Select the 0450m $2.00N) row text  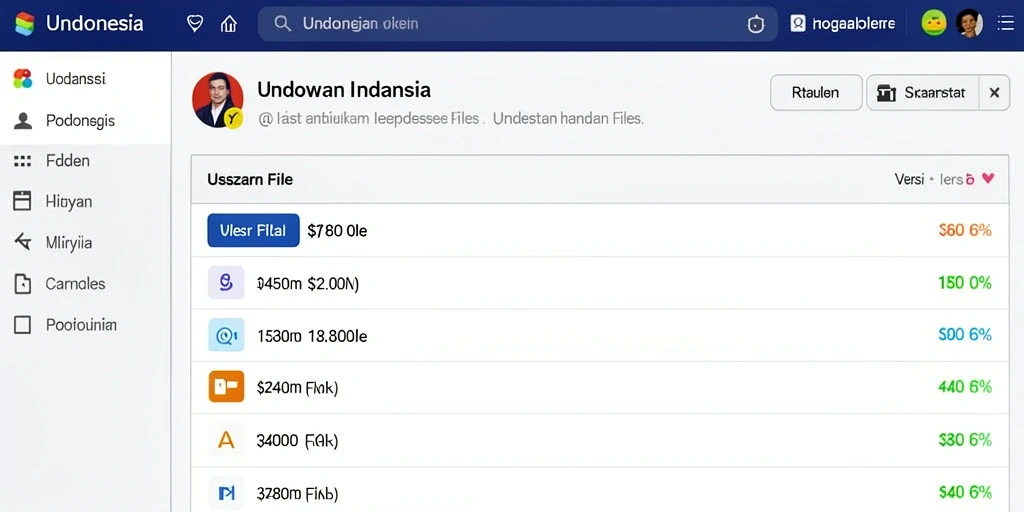(308, 283)
